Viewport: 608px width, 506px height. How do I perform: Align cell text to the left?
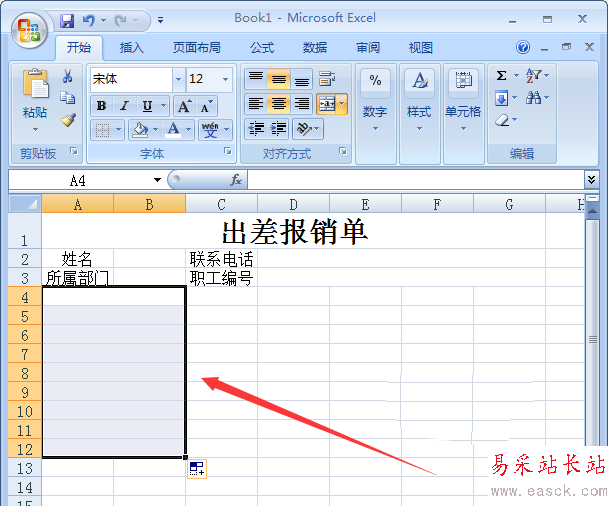256,104
